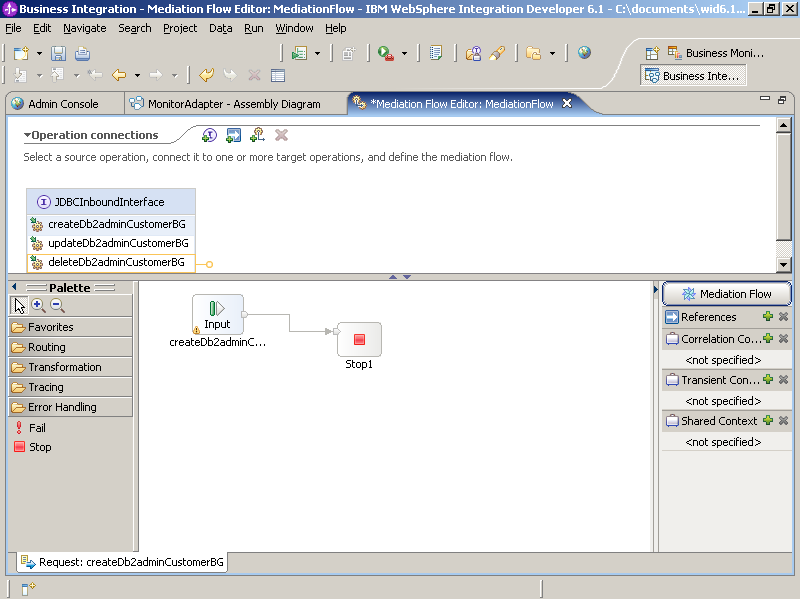Image resolution: width=800 pixels, height=600 pixels.
Task: Remove Shared Context with X icon
Action: (x=784, y=420)
